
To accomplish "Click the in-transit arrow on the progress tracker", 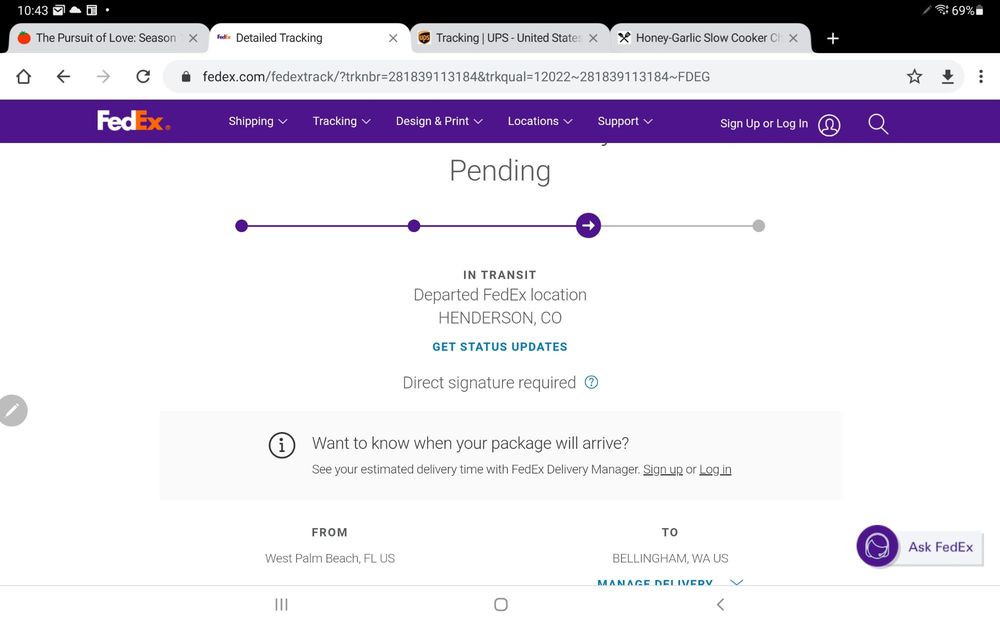I will pos(588,226).
